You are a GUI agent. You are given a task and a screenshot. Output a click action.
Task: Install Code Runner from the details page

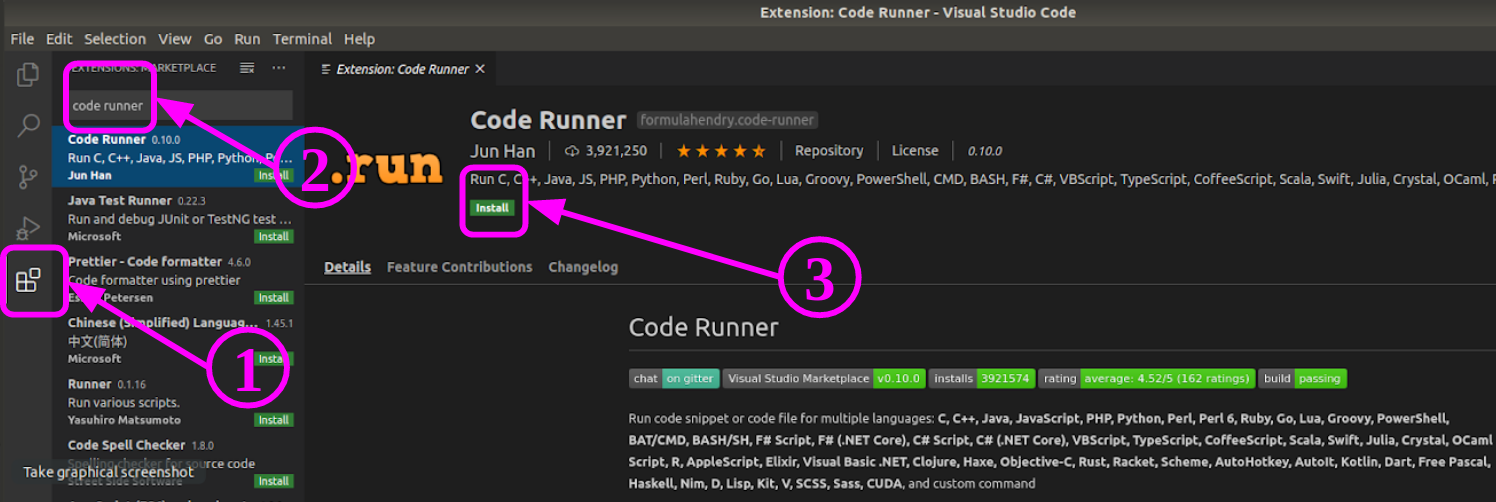pos(492,208)
